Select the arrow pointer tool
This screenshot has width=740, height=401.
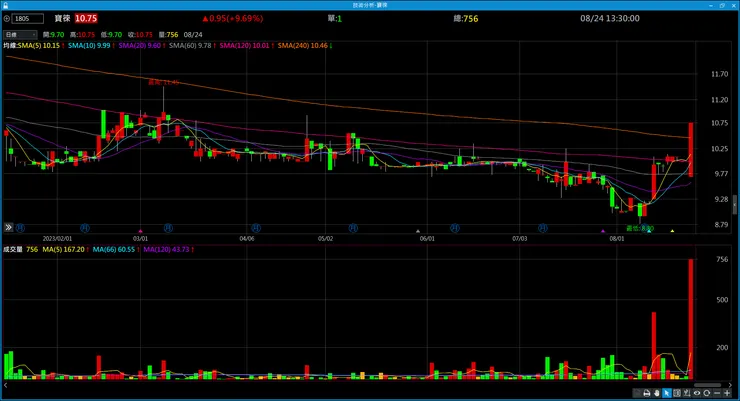tap(666, 393)
